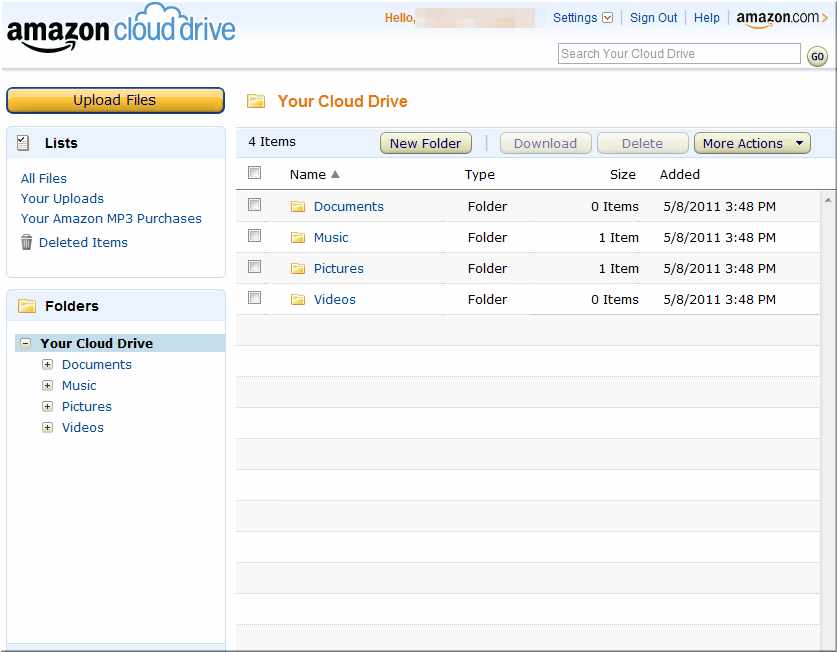Click the Delete button
Viewport: 837px width, 652px height.
(642, 143)
